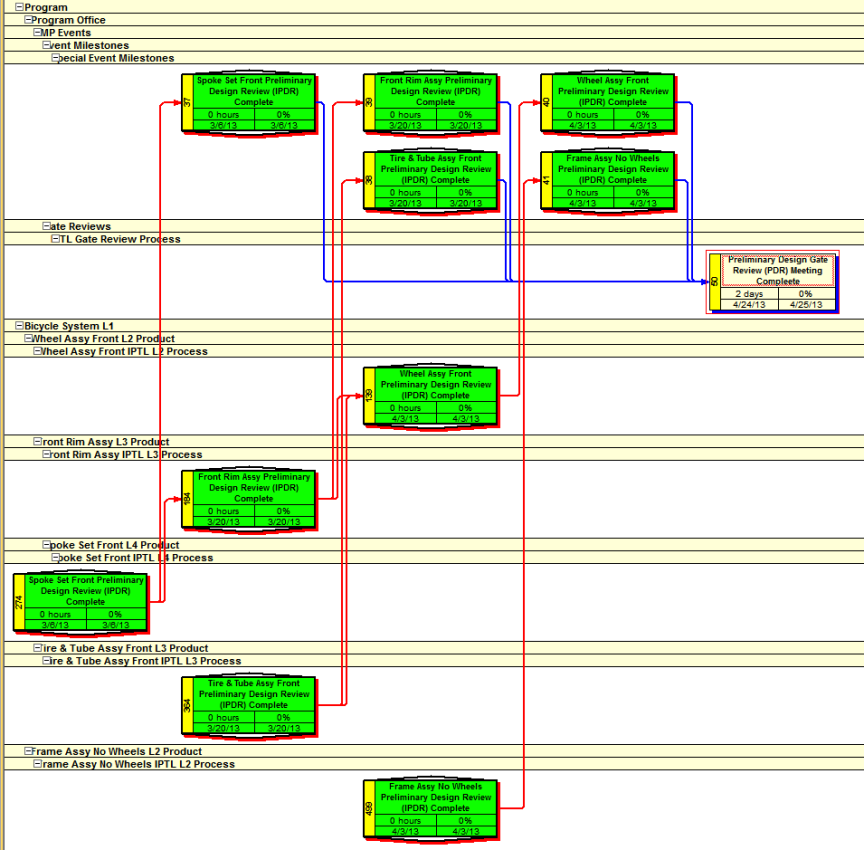864x850 pixels.
Task: Select task 139 Wheel Assy Front node
Action: 435,384
